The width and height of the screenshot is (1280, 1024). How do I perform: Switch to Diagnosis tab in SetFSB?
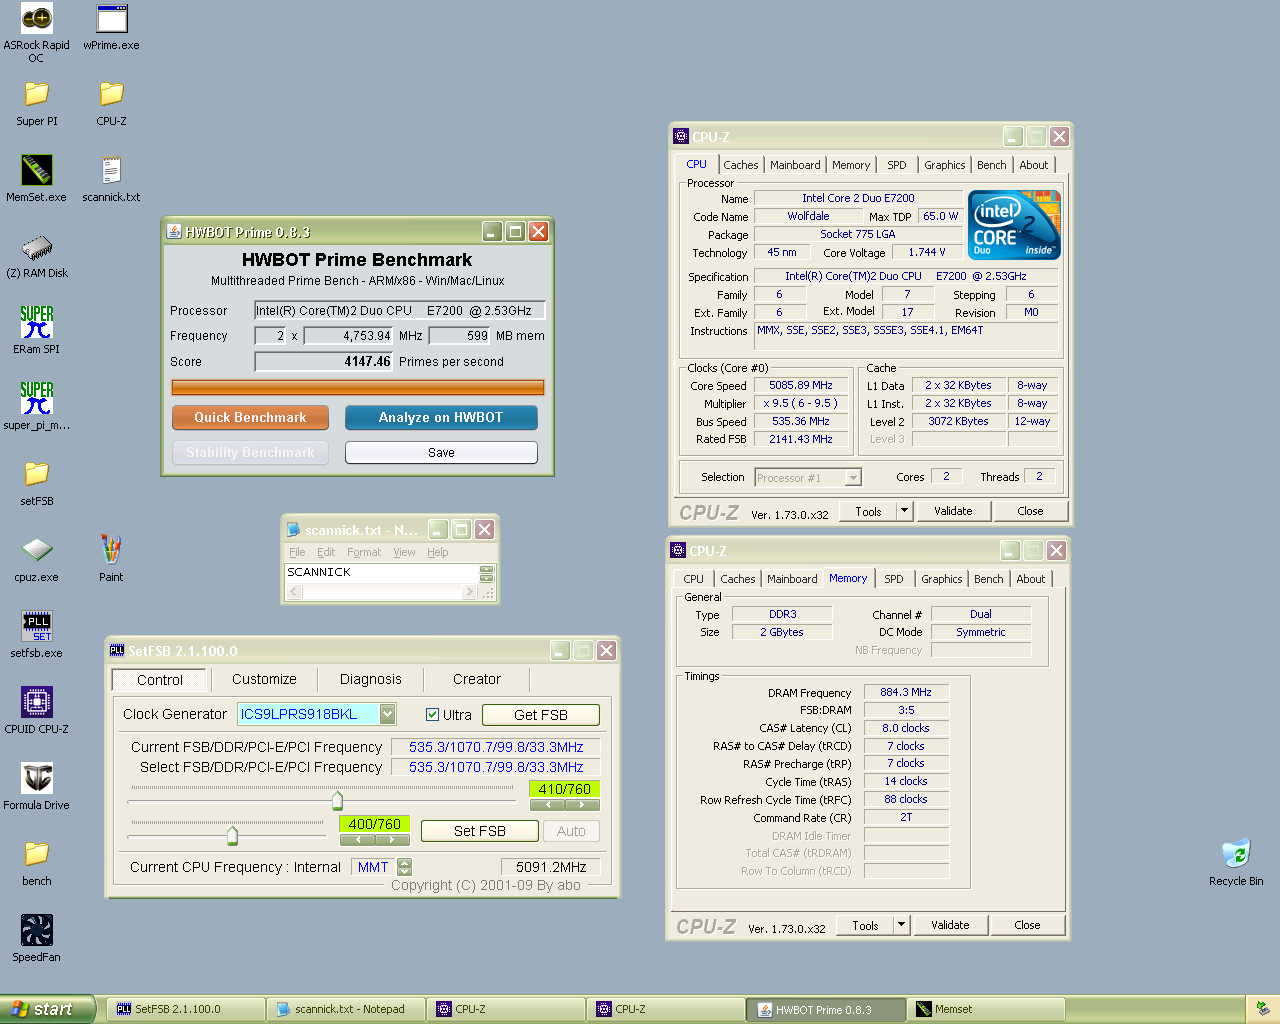point(371,679)
